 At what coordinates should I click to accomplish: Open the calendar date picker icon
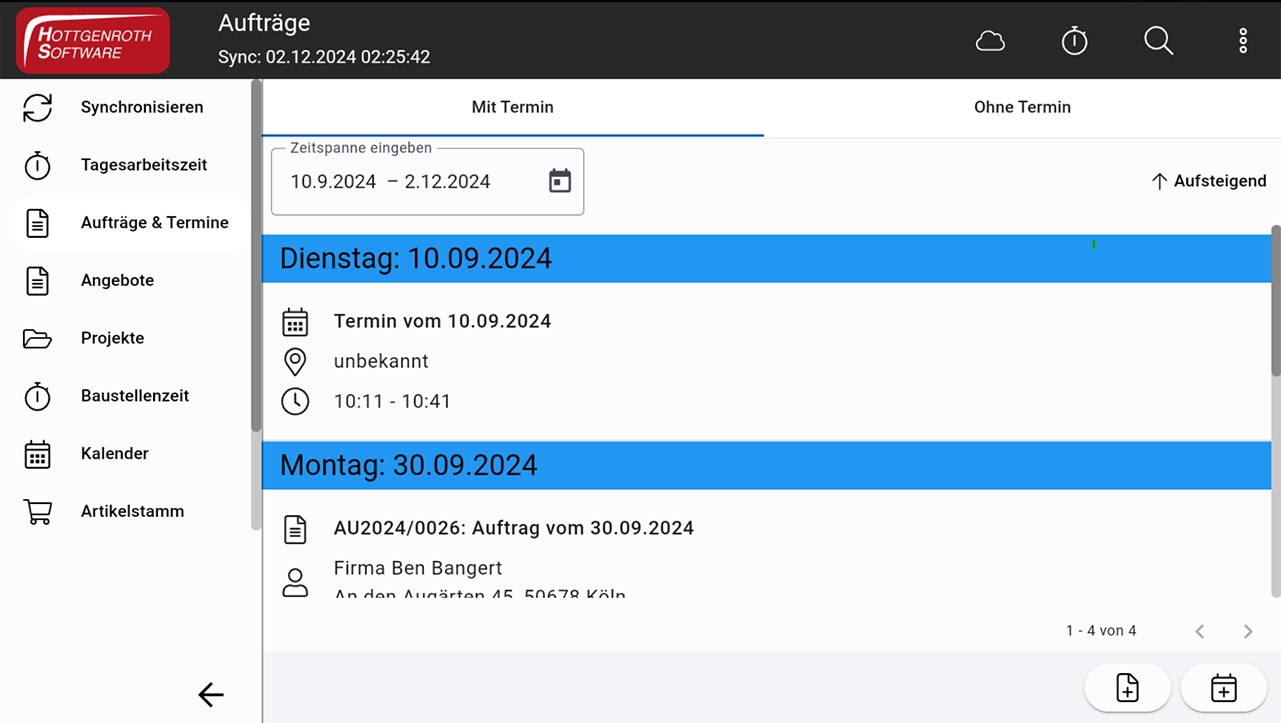coord(560,181)
